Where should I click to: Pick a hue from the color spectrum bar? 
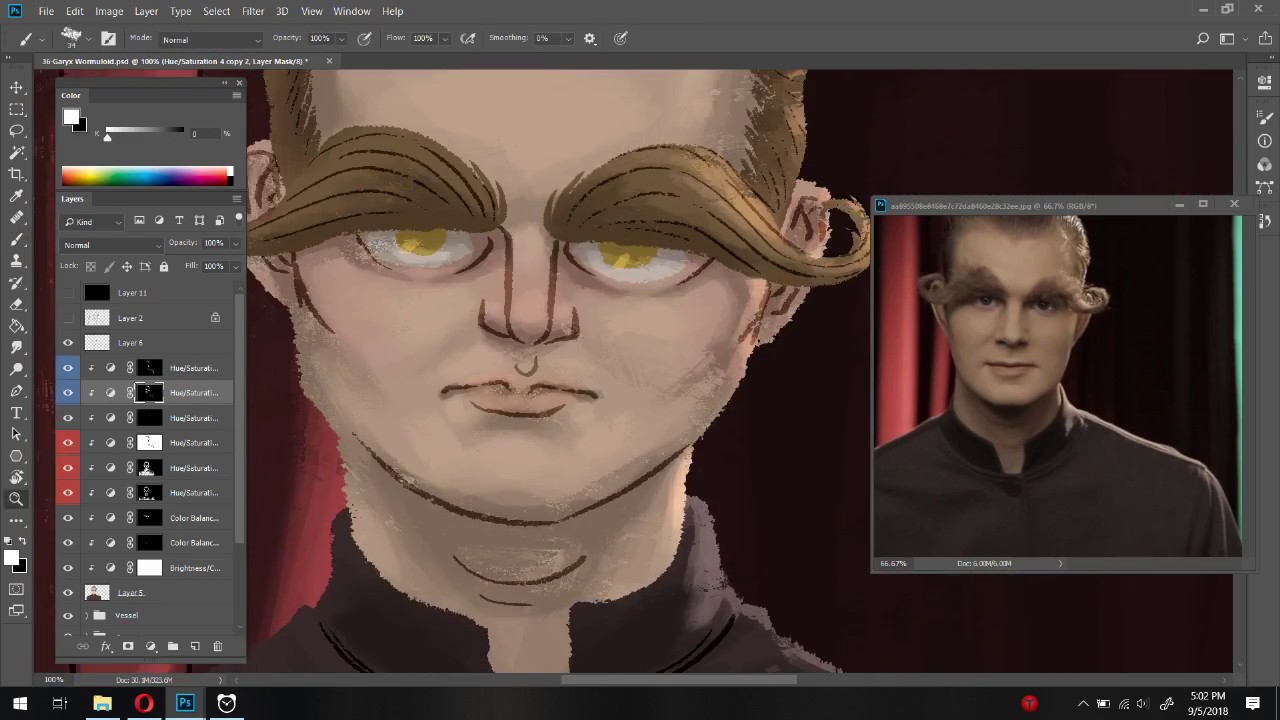coord(147,177)
